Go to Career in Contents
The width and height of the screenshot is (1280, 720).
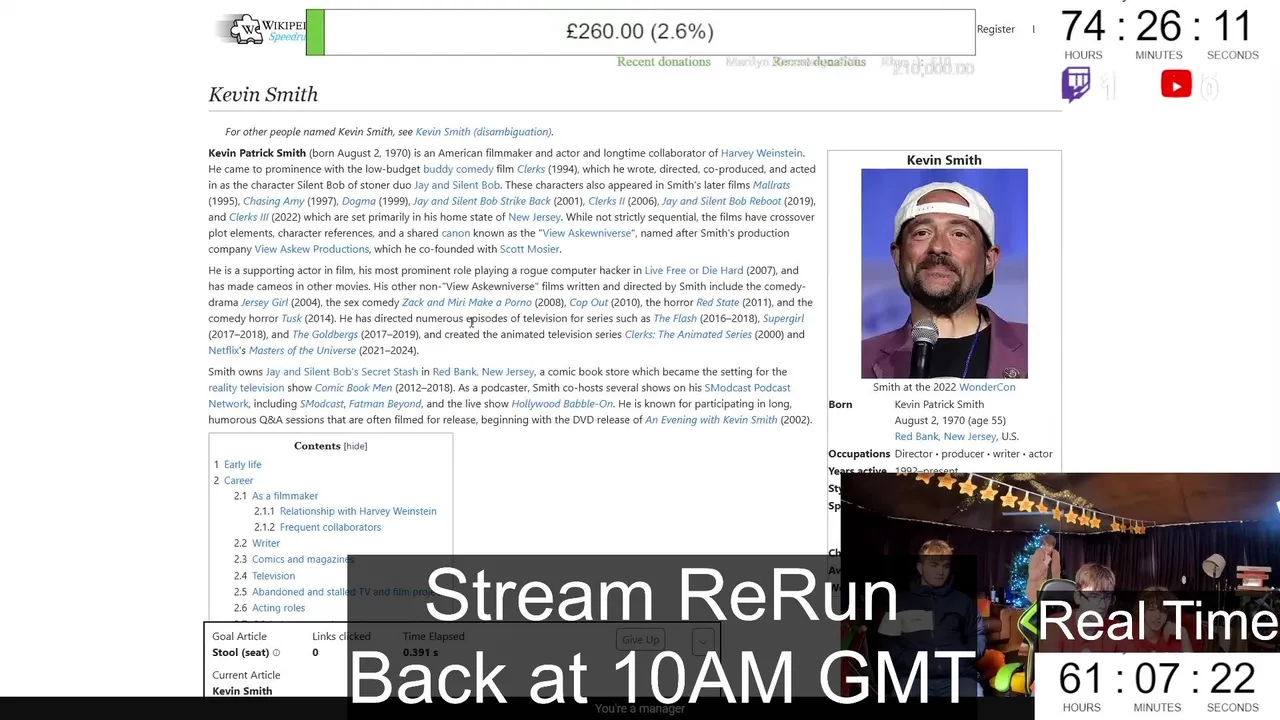(x=238, y=481)
